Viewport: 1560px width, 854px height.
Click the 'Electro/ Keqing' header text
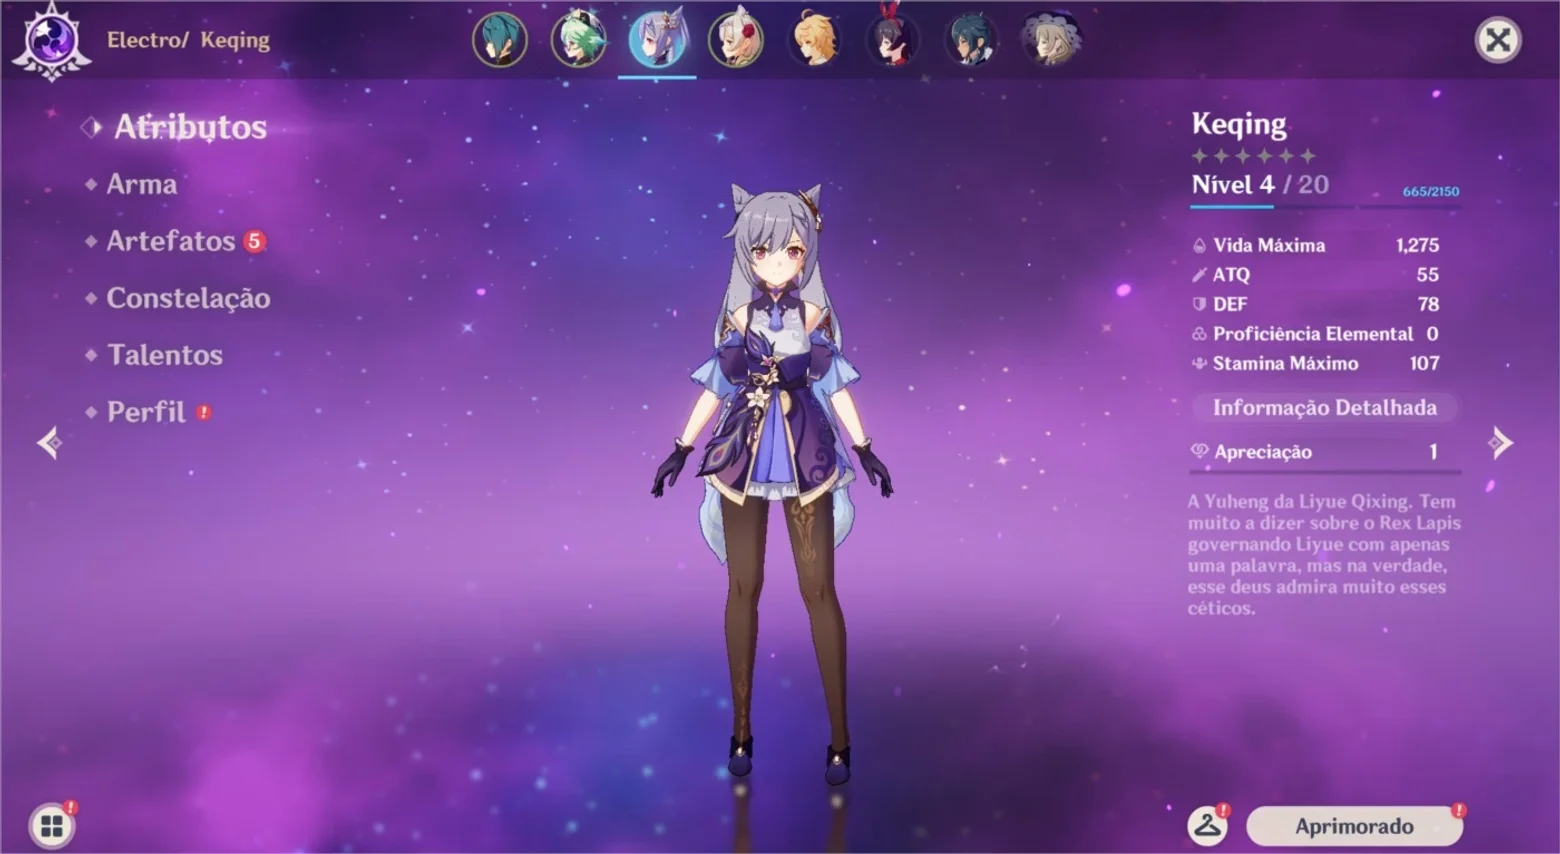188,40
